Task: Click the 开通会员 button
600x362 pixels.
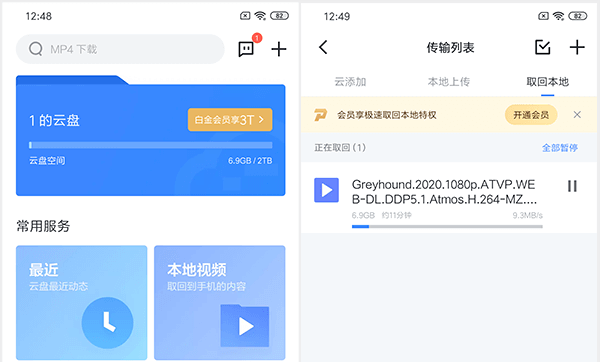Action: (531, 115)
